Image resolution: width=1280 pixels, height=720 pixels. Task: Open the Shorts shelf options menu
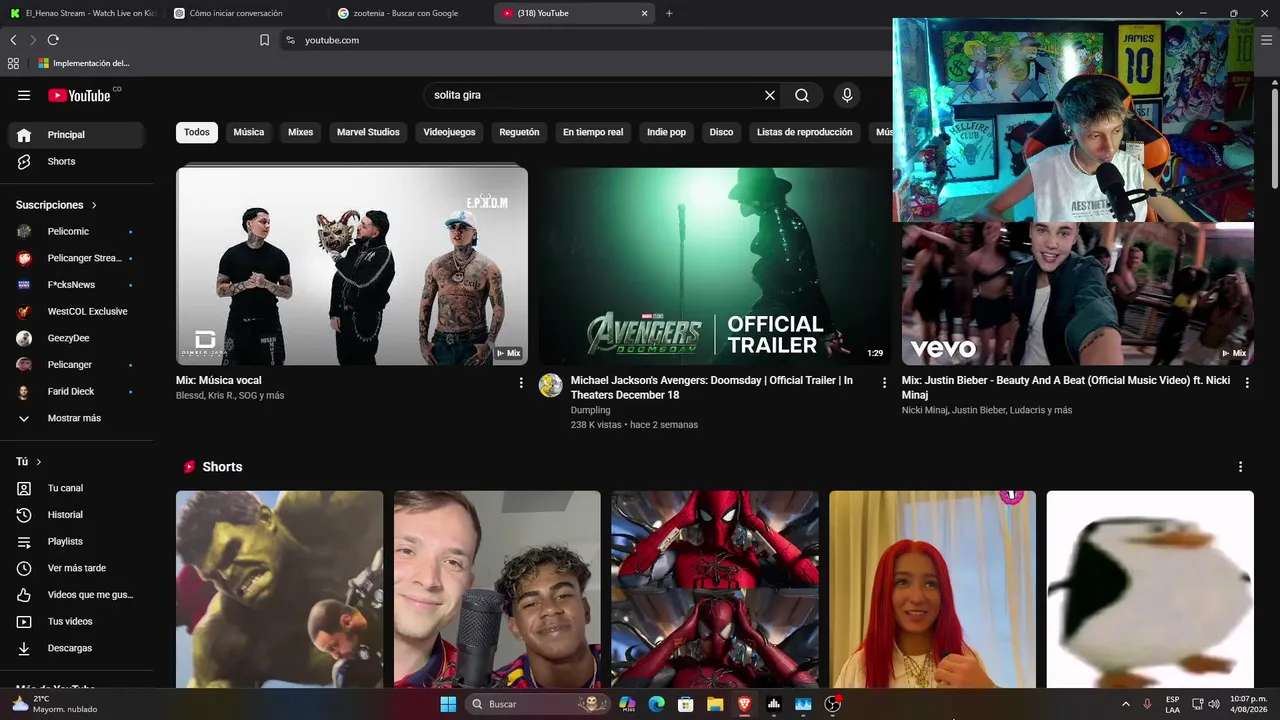1240,467
